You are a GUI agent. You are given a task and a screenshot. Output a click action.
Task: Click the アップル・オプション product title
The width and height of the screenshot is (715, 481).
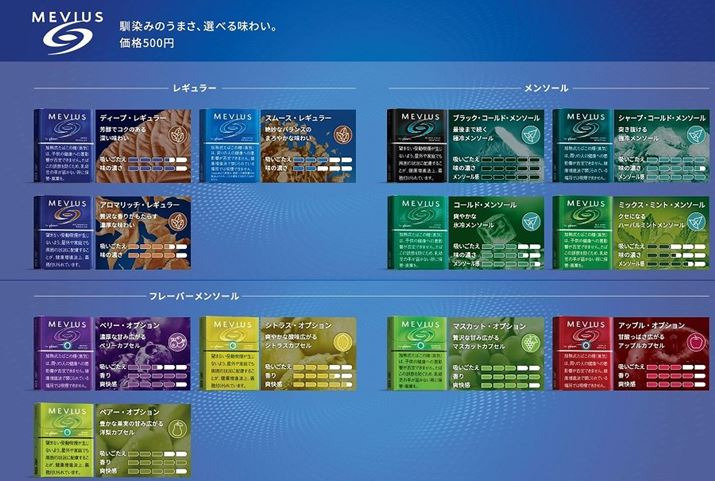coord(652,326)
